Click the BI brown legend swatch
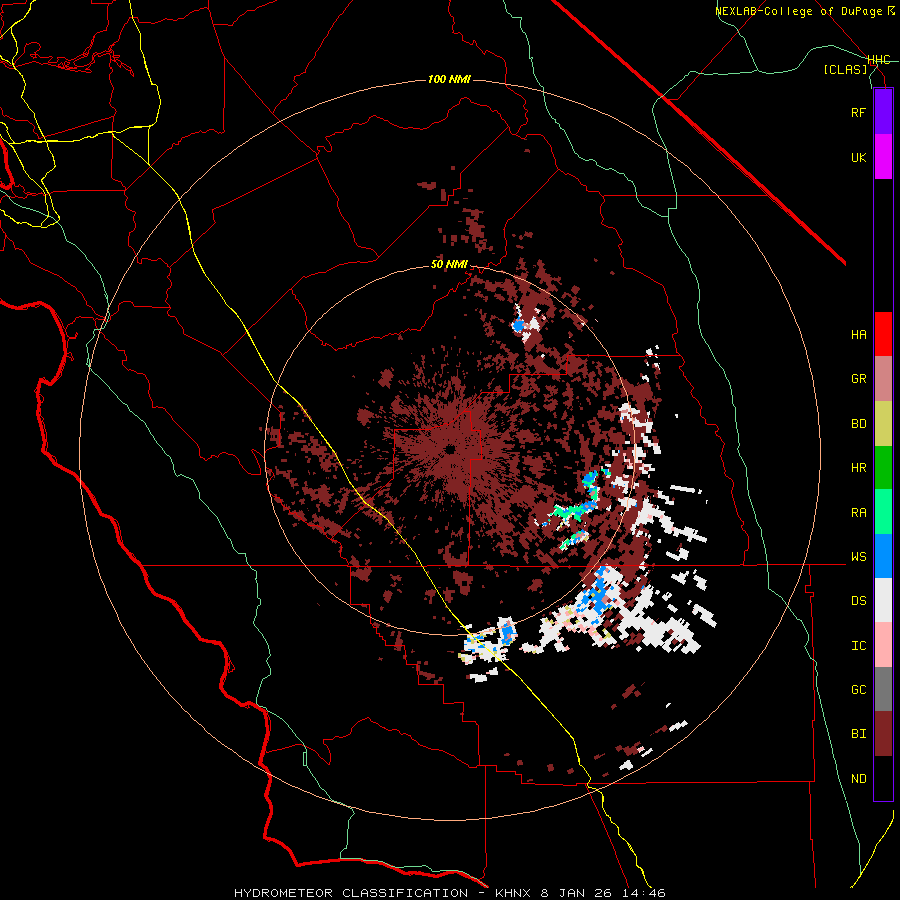900x900 pixels. tap(883, 734)
